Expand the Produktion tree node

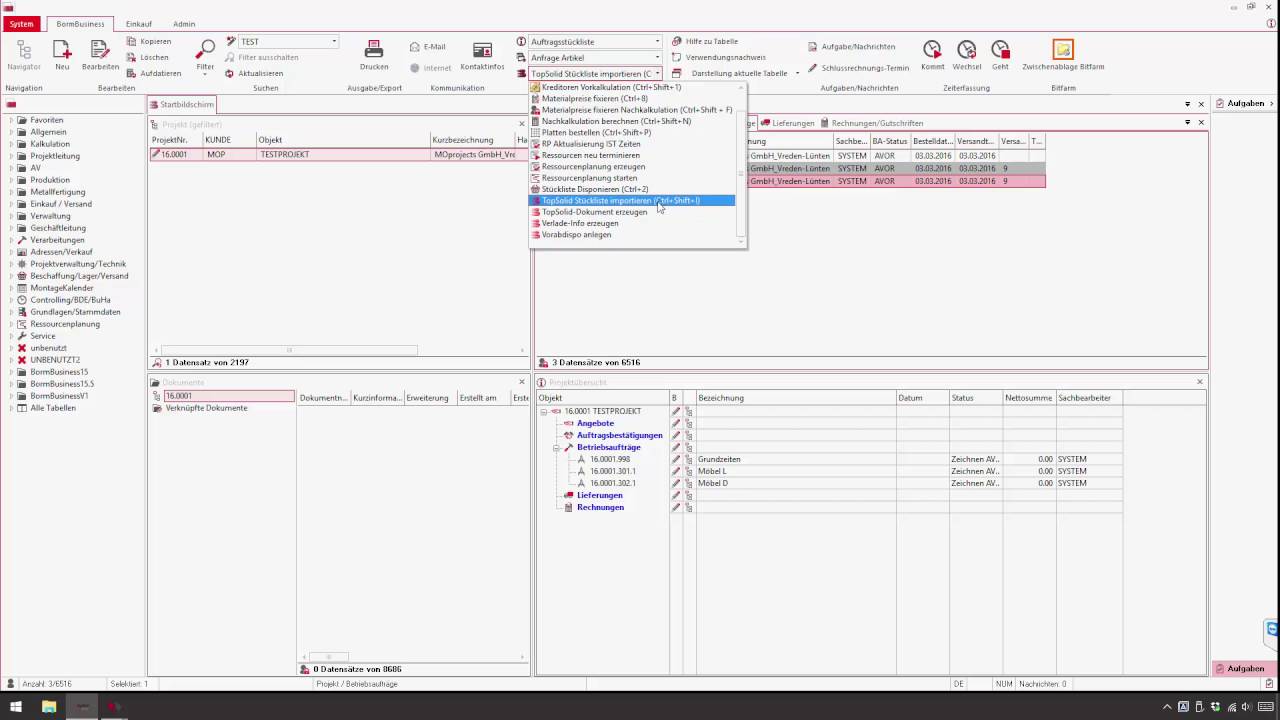coord(12,180)
